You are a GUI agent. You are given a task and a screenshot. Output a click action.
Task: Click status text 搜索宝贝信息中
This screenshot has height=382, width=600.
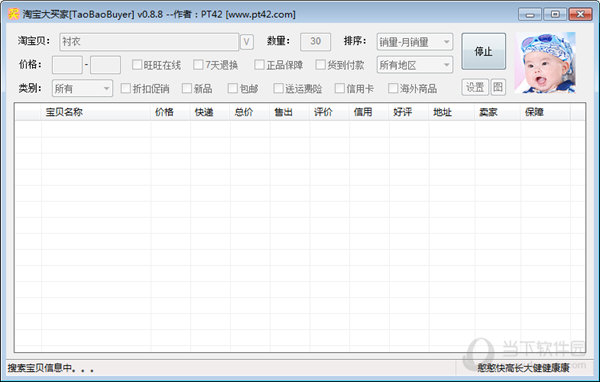51,368
